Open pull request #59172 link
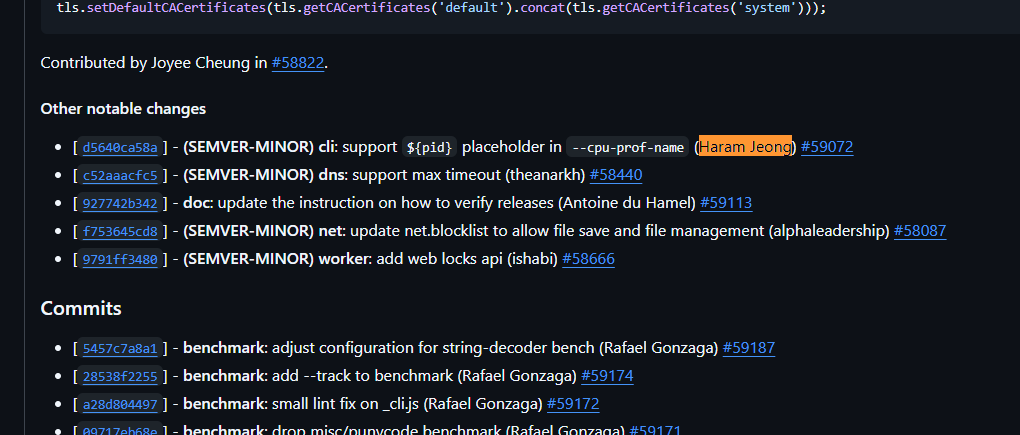 (573, 405)
